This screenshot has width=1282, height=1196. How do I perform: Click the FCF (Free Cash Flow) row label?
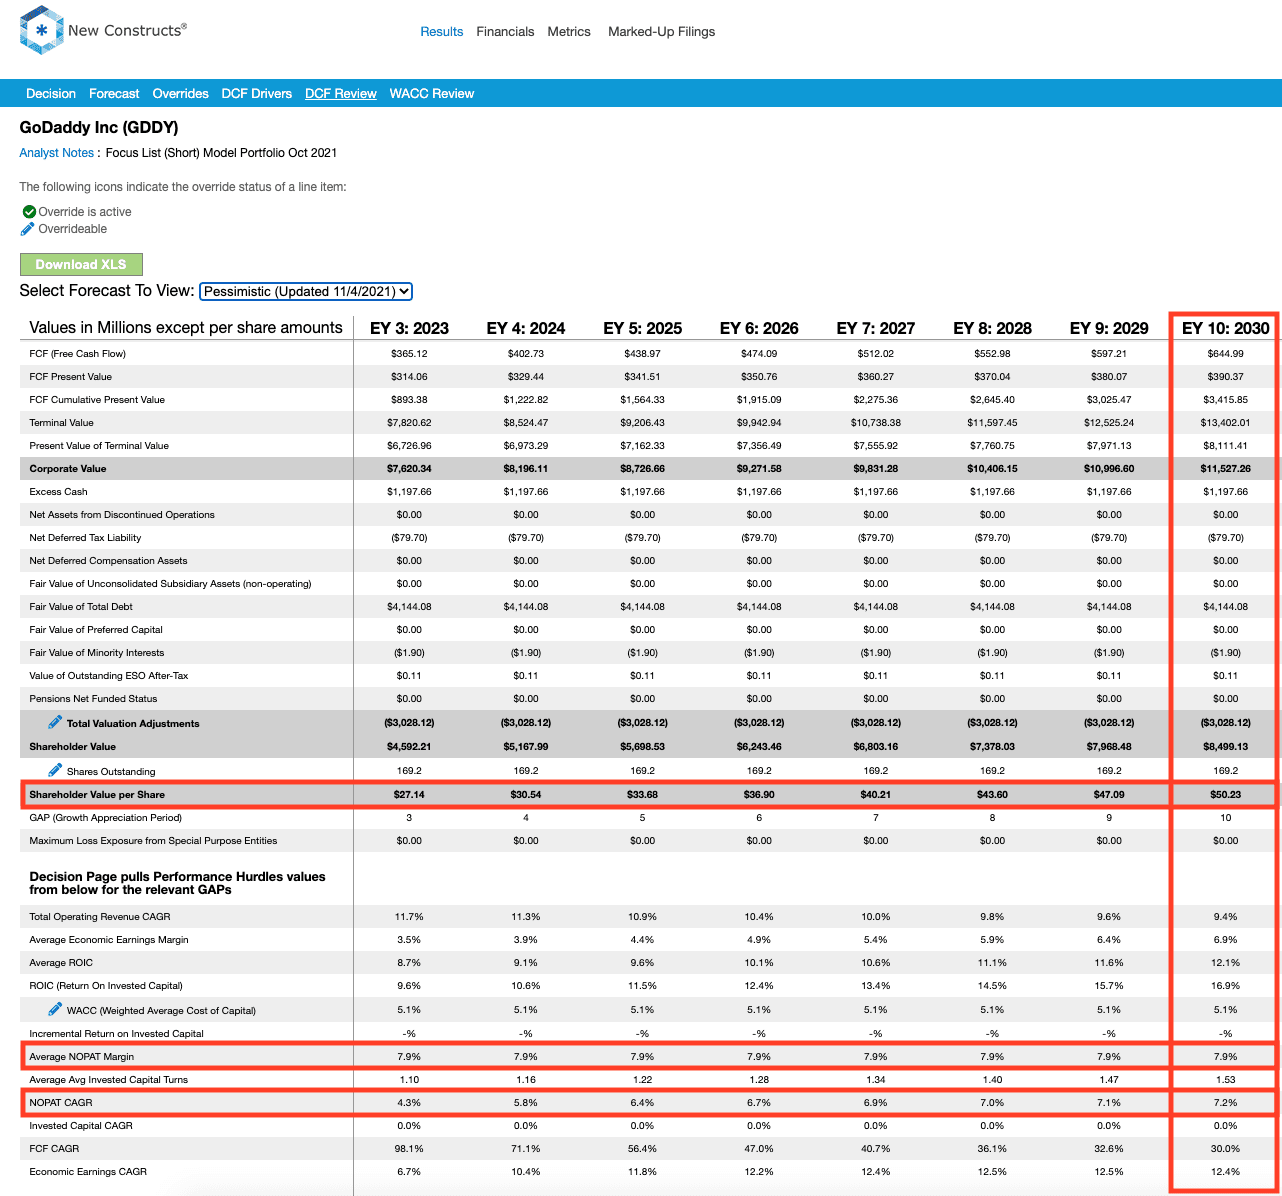click(77, 354)
